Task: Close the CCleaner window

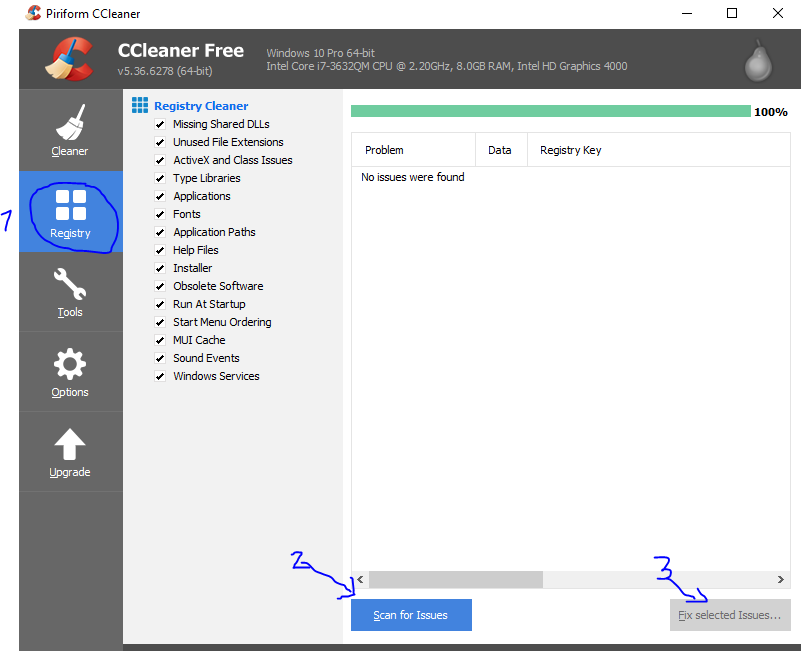Action: [x=778, y=13]
